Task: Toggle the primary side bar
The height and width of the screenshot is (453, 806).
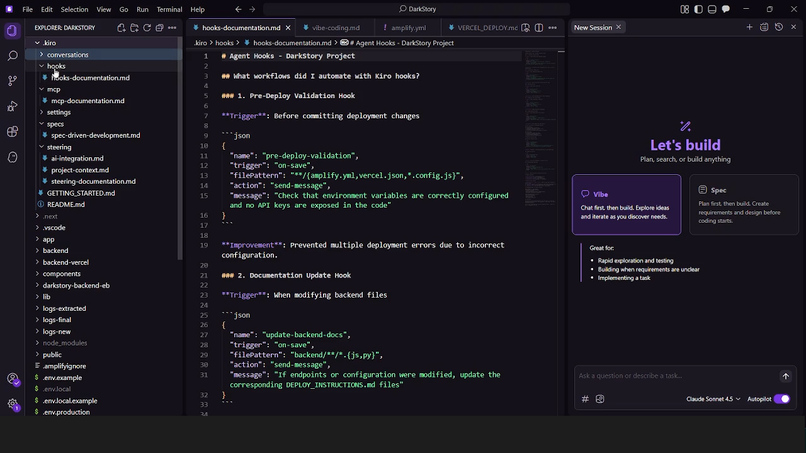Action: [x=698, y=9]
